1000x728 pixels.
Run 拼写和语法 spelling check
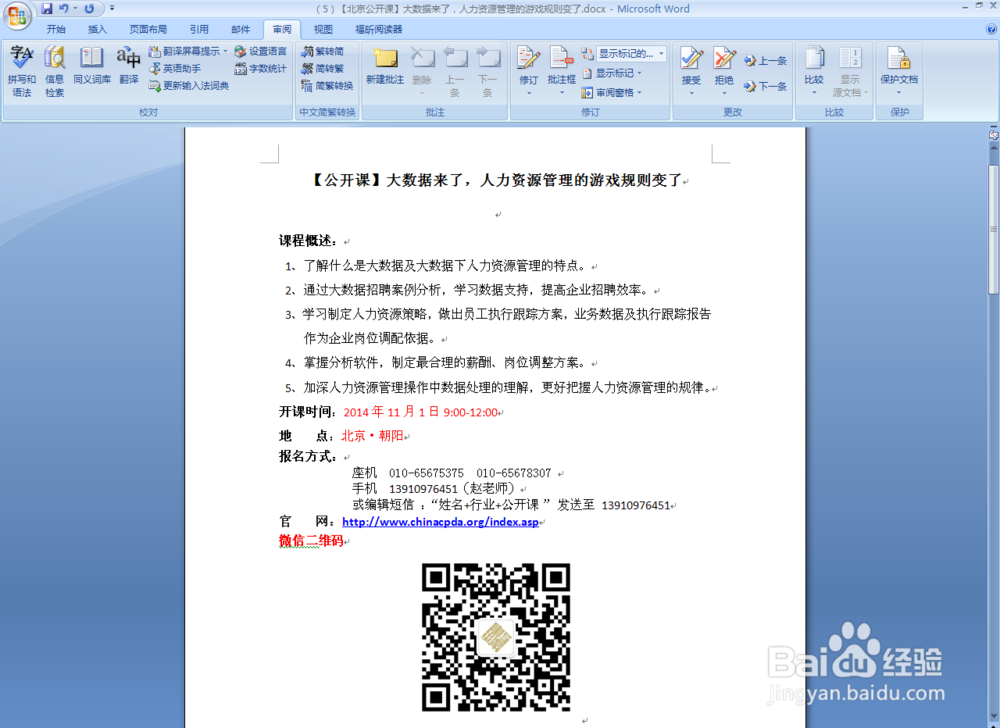pos(22,71)
